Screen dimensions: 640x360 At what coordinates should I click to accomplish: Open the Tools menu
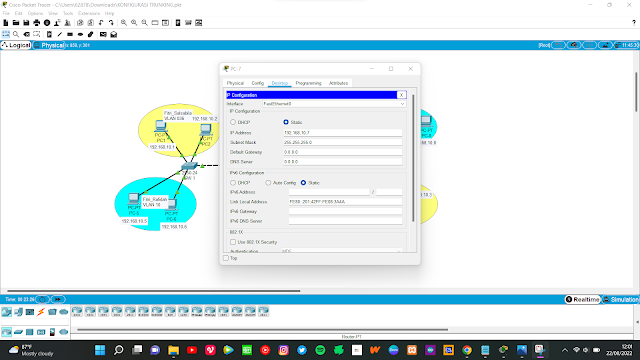coord(68,13)
